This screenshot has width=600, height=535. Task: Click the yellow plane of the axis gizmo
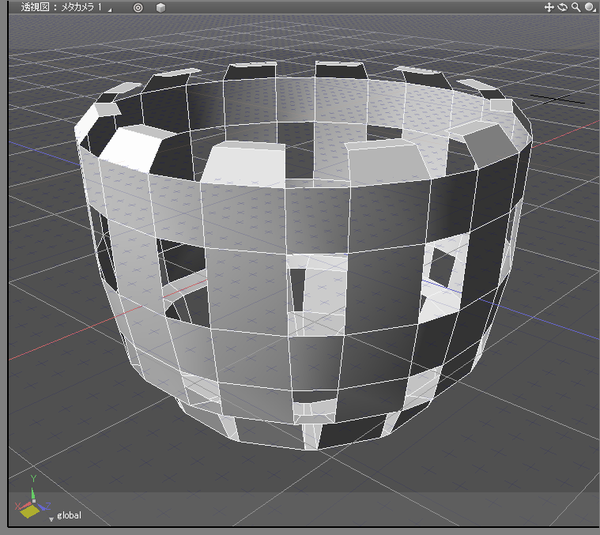pos(29,514)
